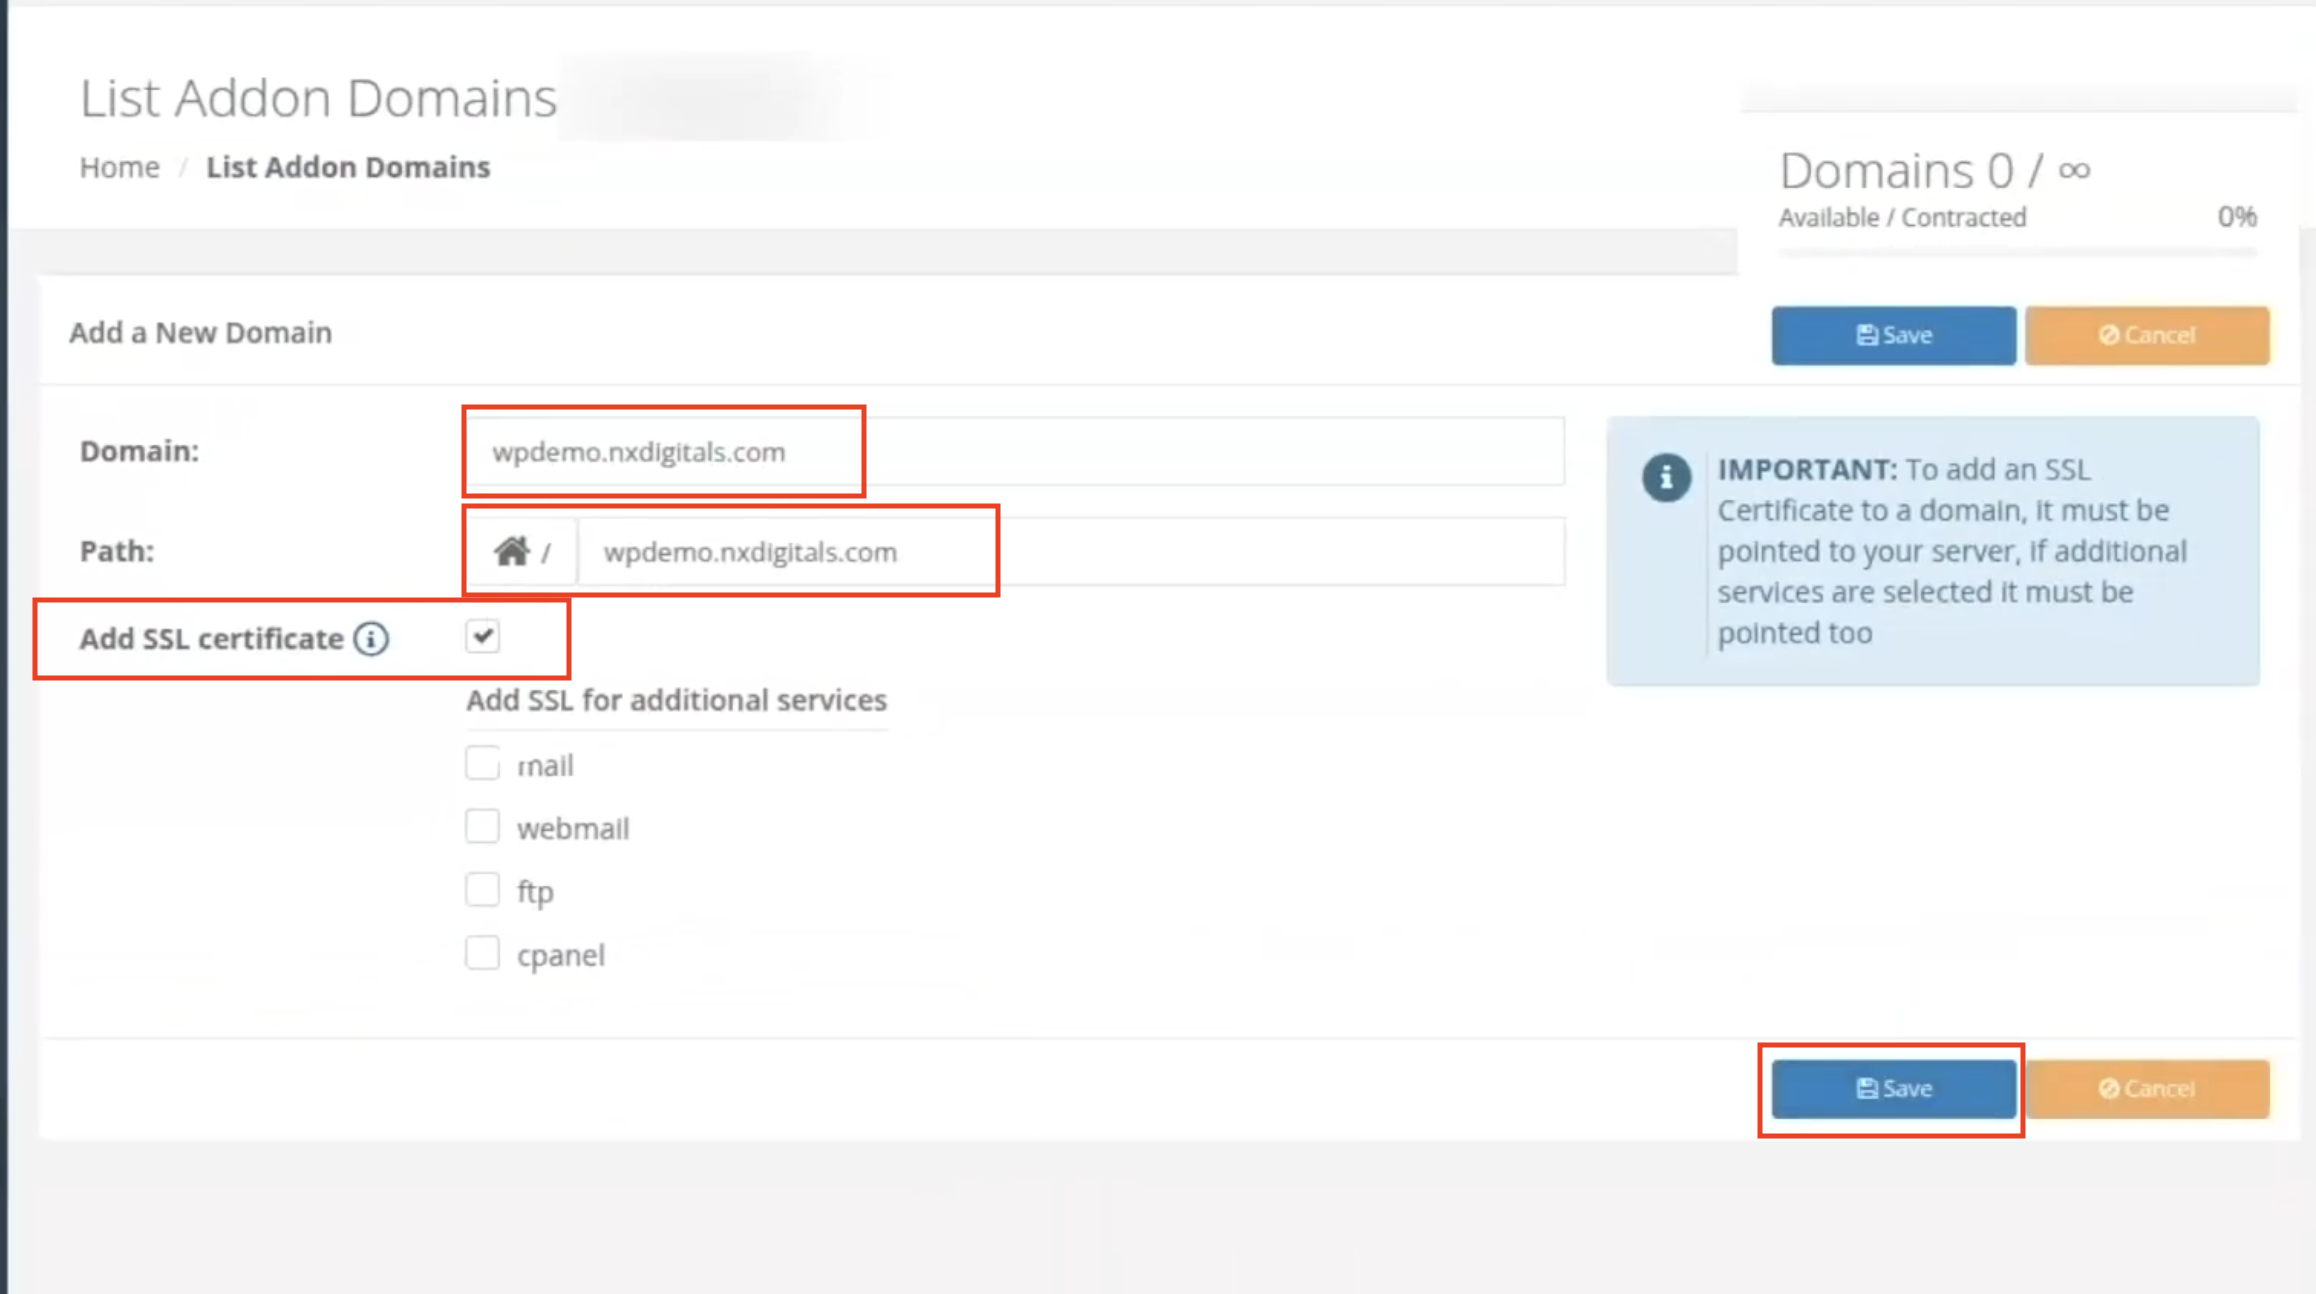Click the top Cancel button
This screenshot has width=2316, height=1294.
(2147, 335)
